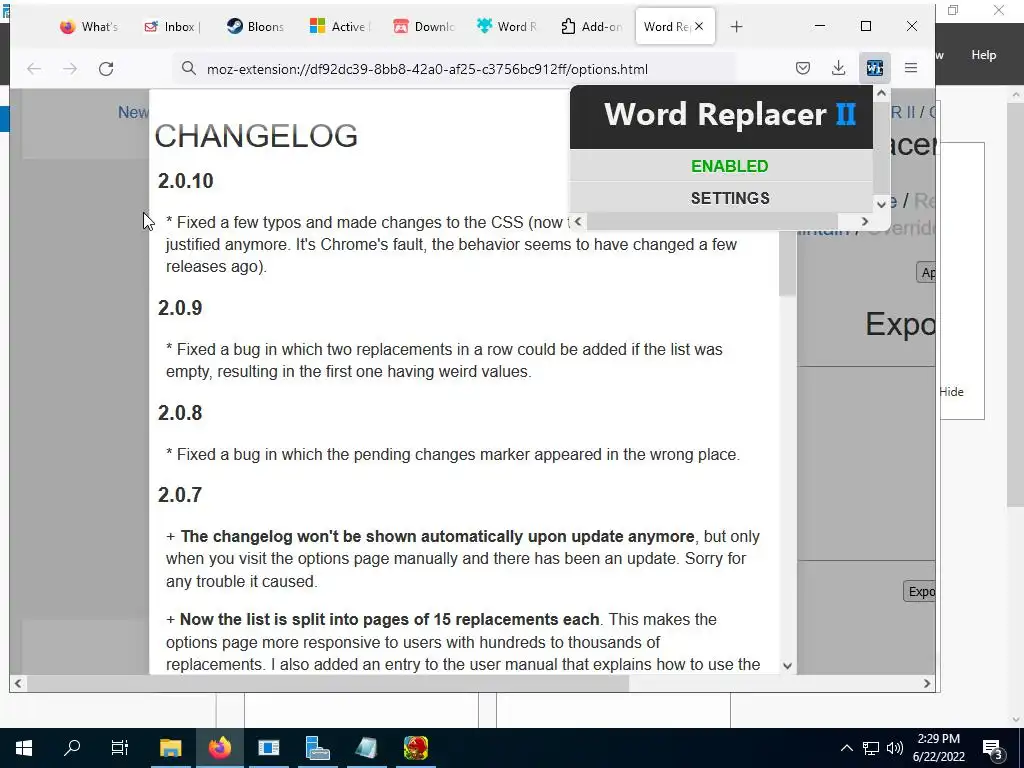
Task: Go forward to next page
Action: (70, 69)
